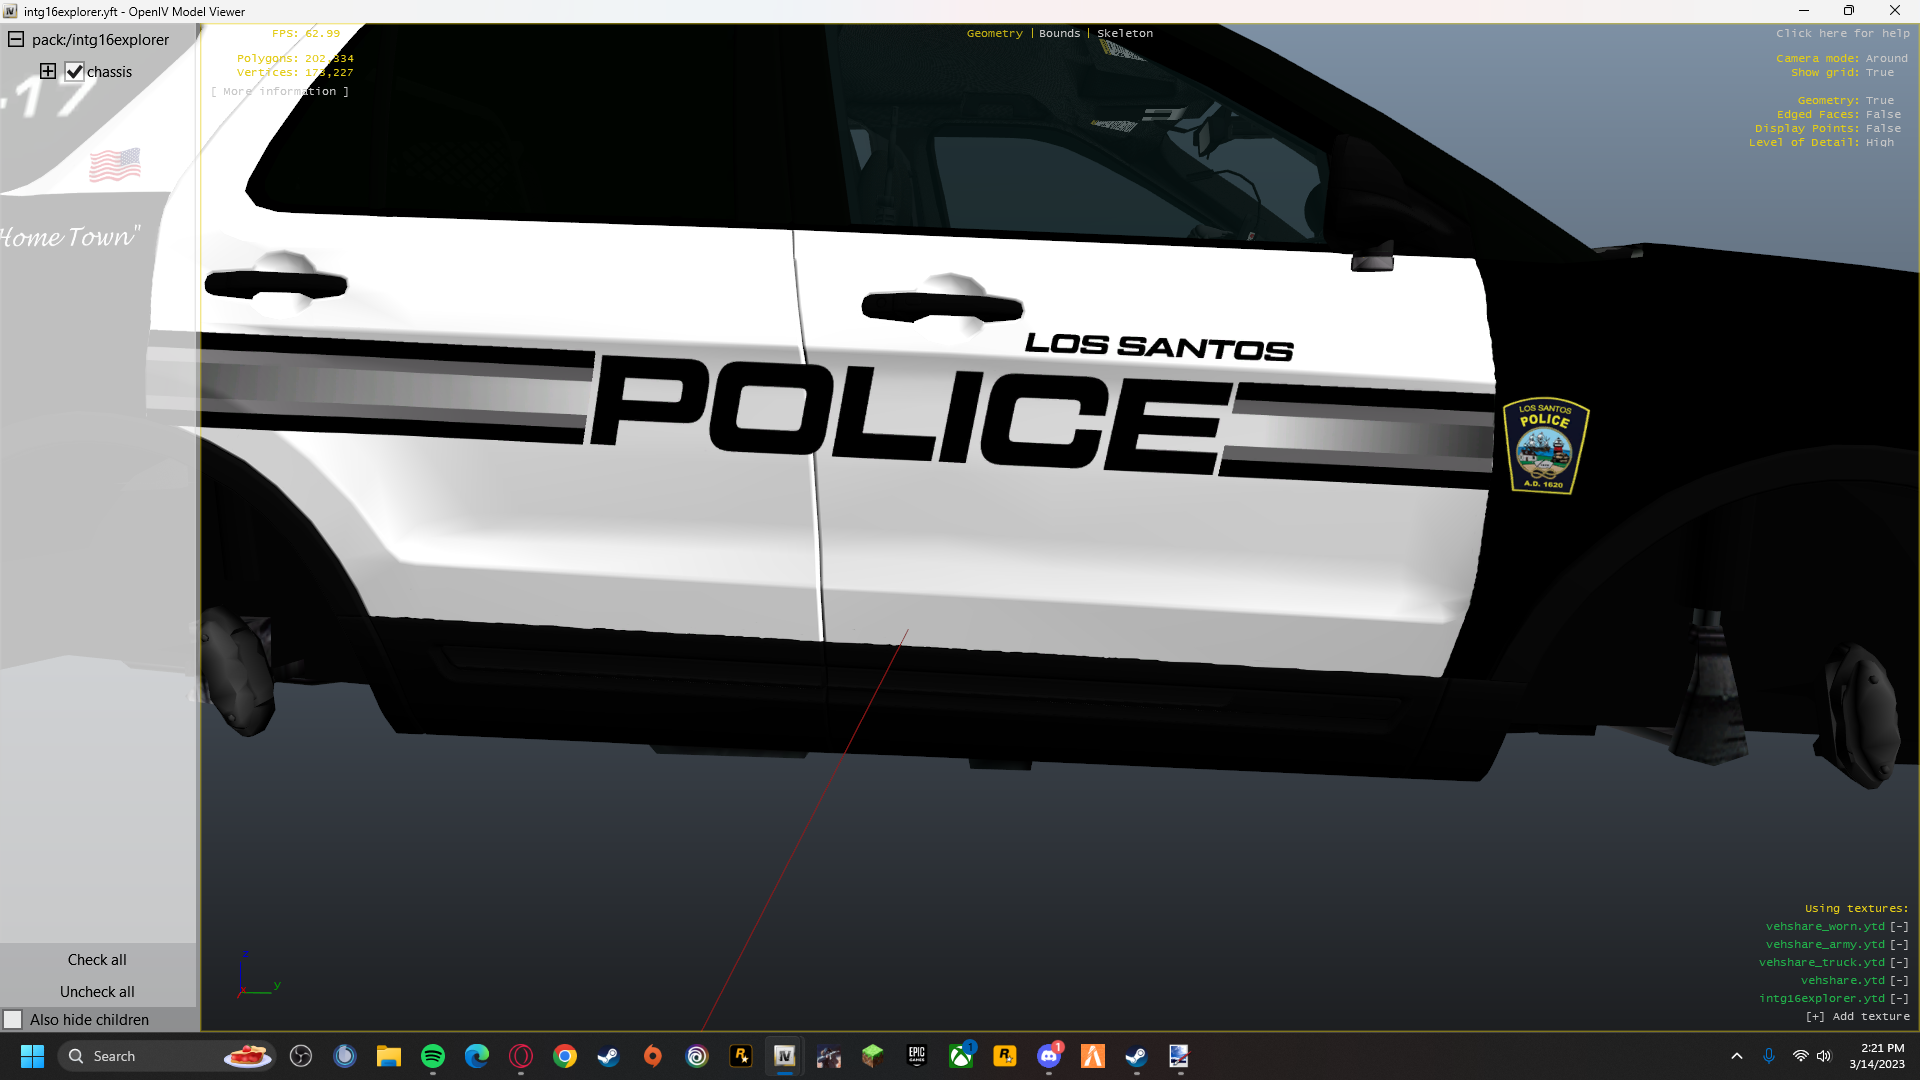Open the Minecraft block icon
Image resolution: width=1920 pixels, height=1080 pixels.
pyautogui.click(x=873, y=1056)
